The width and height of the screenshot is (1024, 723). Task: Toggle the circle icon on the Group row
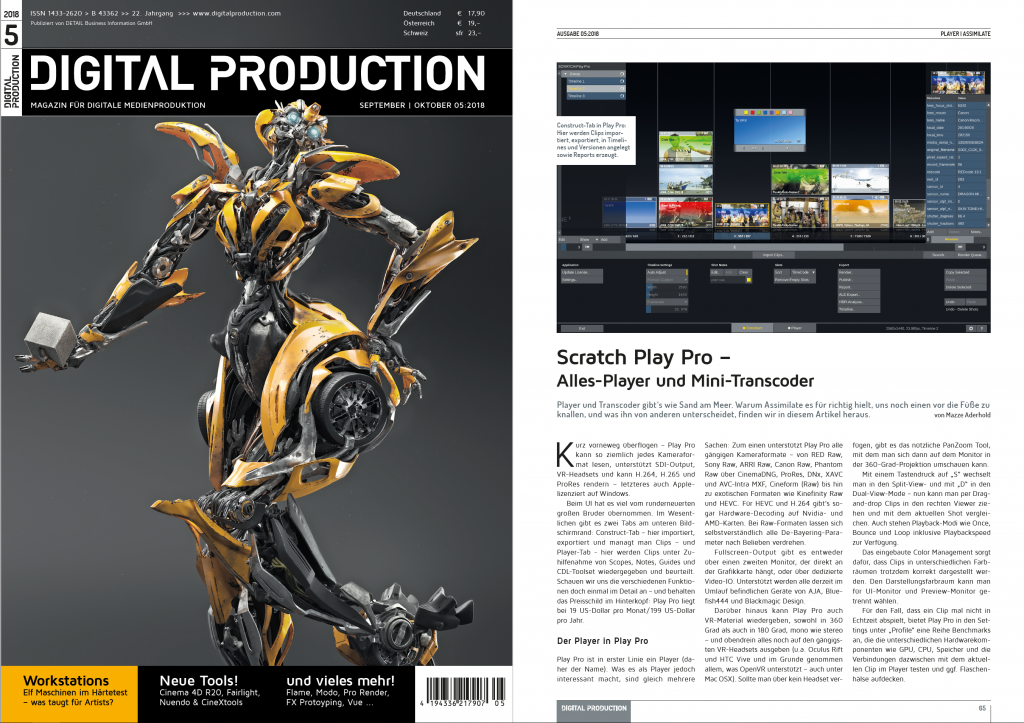(622, 74)
